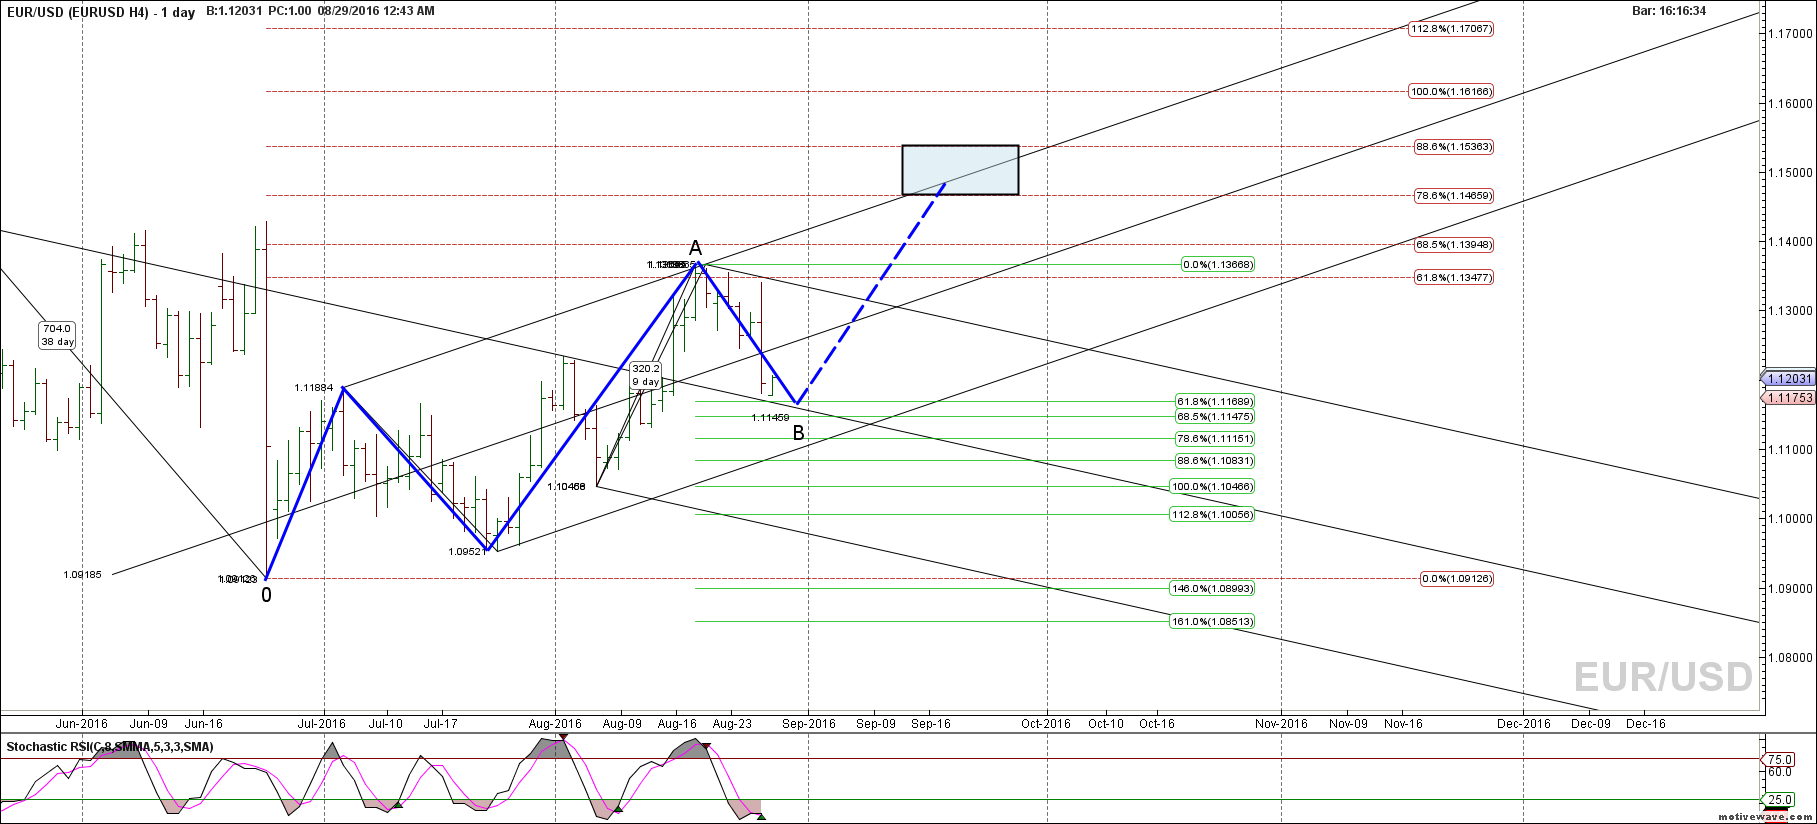The height and width of the screenshot is (824, 1817).
Task: Click the Nov-2016 date axis label
Action: 1281,724
